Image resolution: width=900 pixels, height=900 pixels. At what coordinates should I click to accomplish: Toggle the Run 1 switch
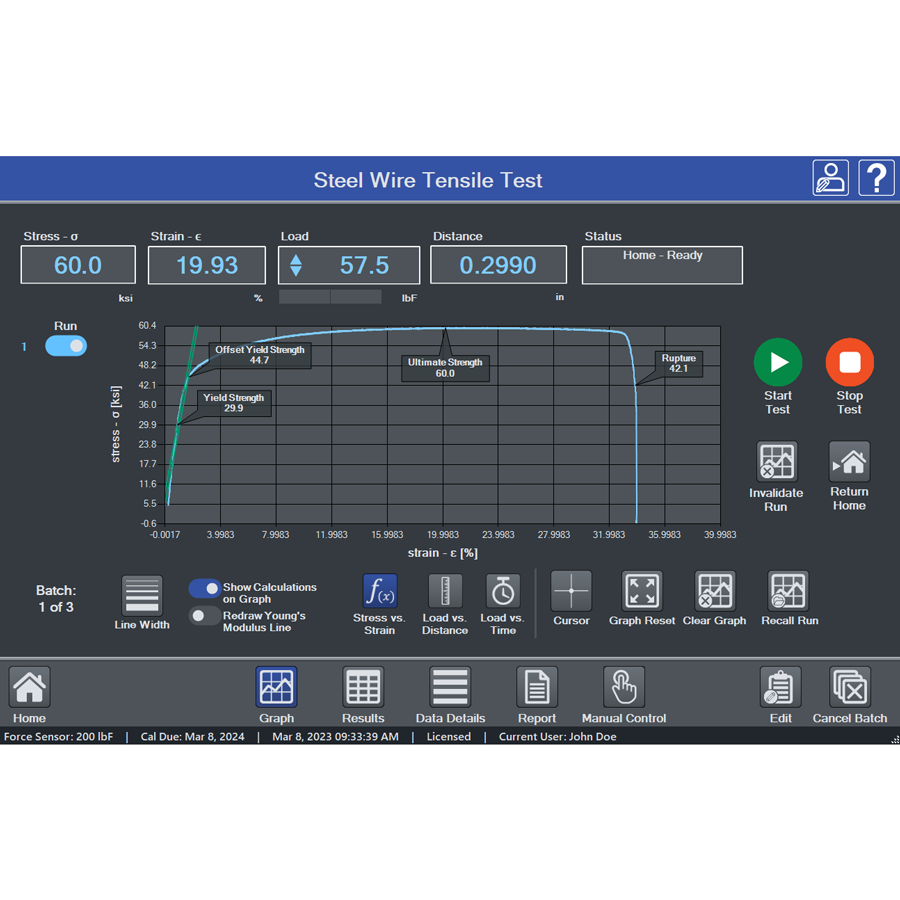(66, 346)
